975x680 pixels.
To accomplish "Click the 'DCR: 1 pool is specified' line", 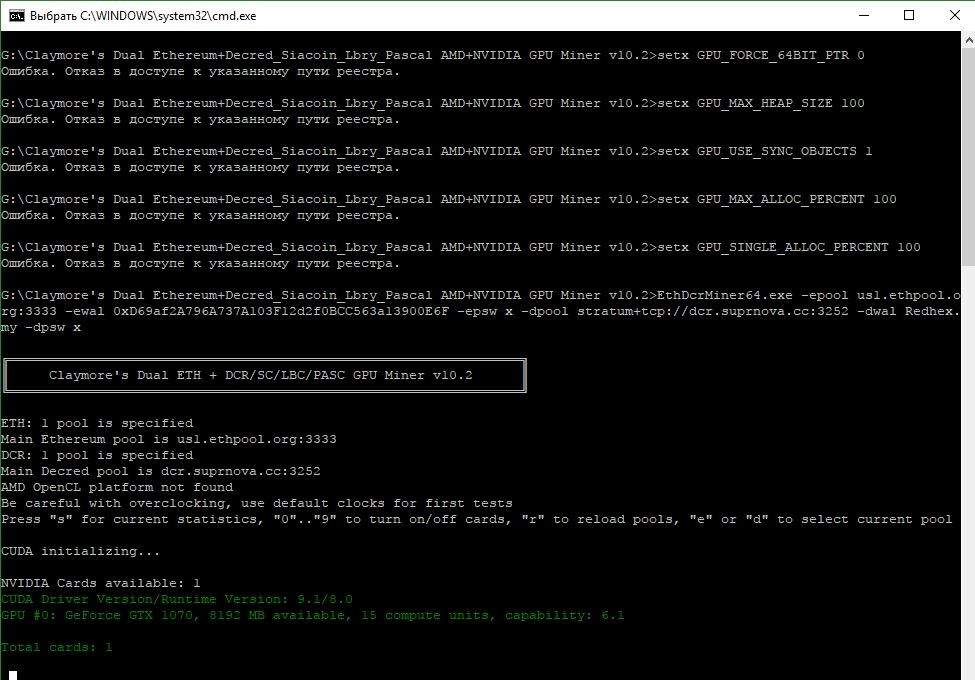I will pos(97,456).
